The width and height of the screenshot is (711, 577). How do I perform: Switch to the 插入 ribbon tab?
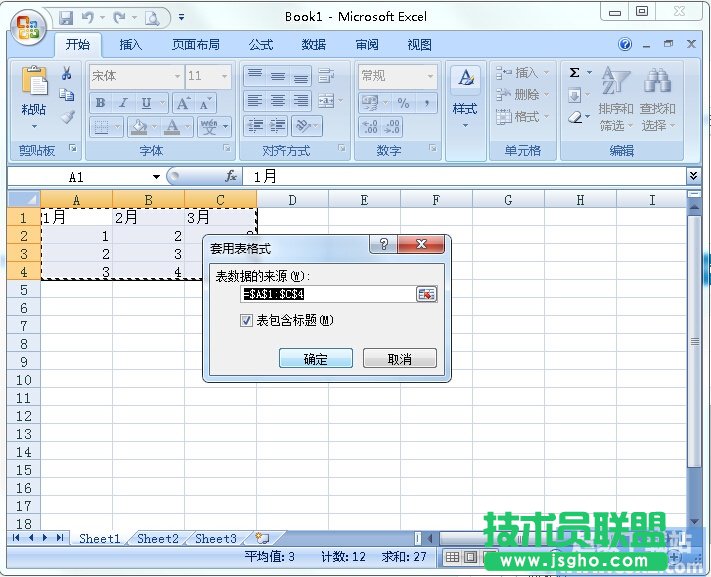[131, 45]
